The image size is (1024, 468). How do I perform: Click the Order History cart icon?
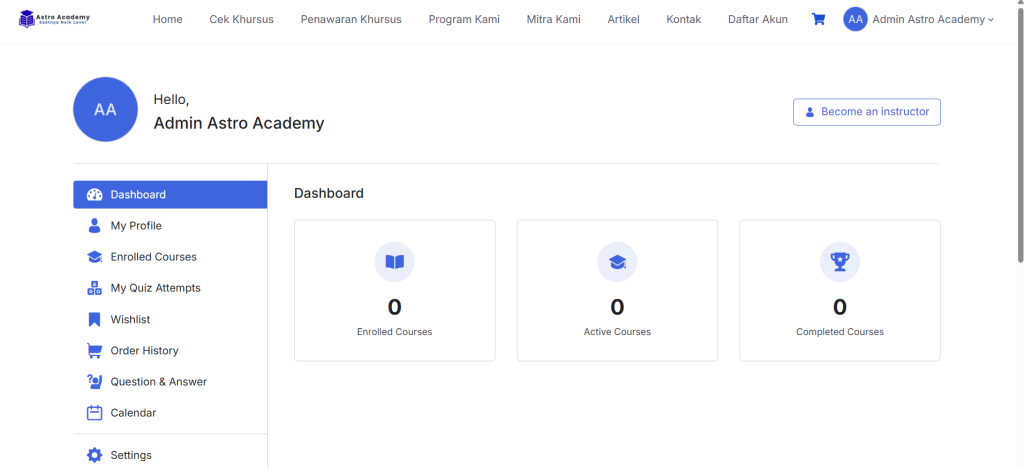click(94, 350)
